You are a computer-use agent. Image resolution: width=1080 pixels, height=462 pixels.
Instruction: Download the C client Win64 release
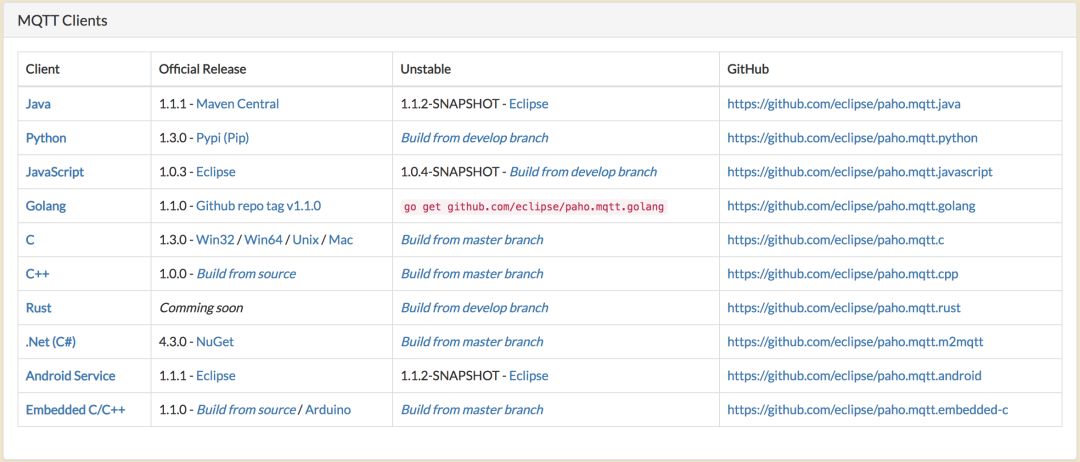tap(264, 240)
